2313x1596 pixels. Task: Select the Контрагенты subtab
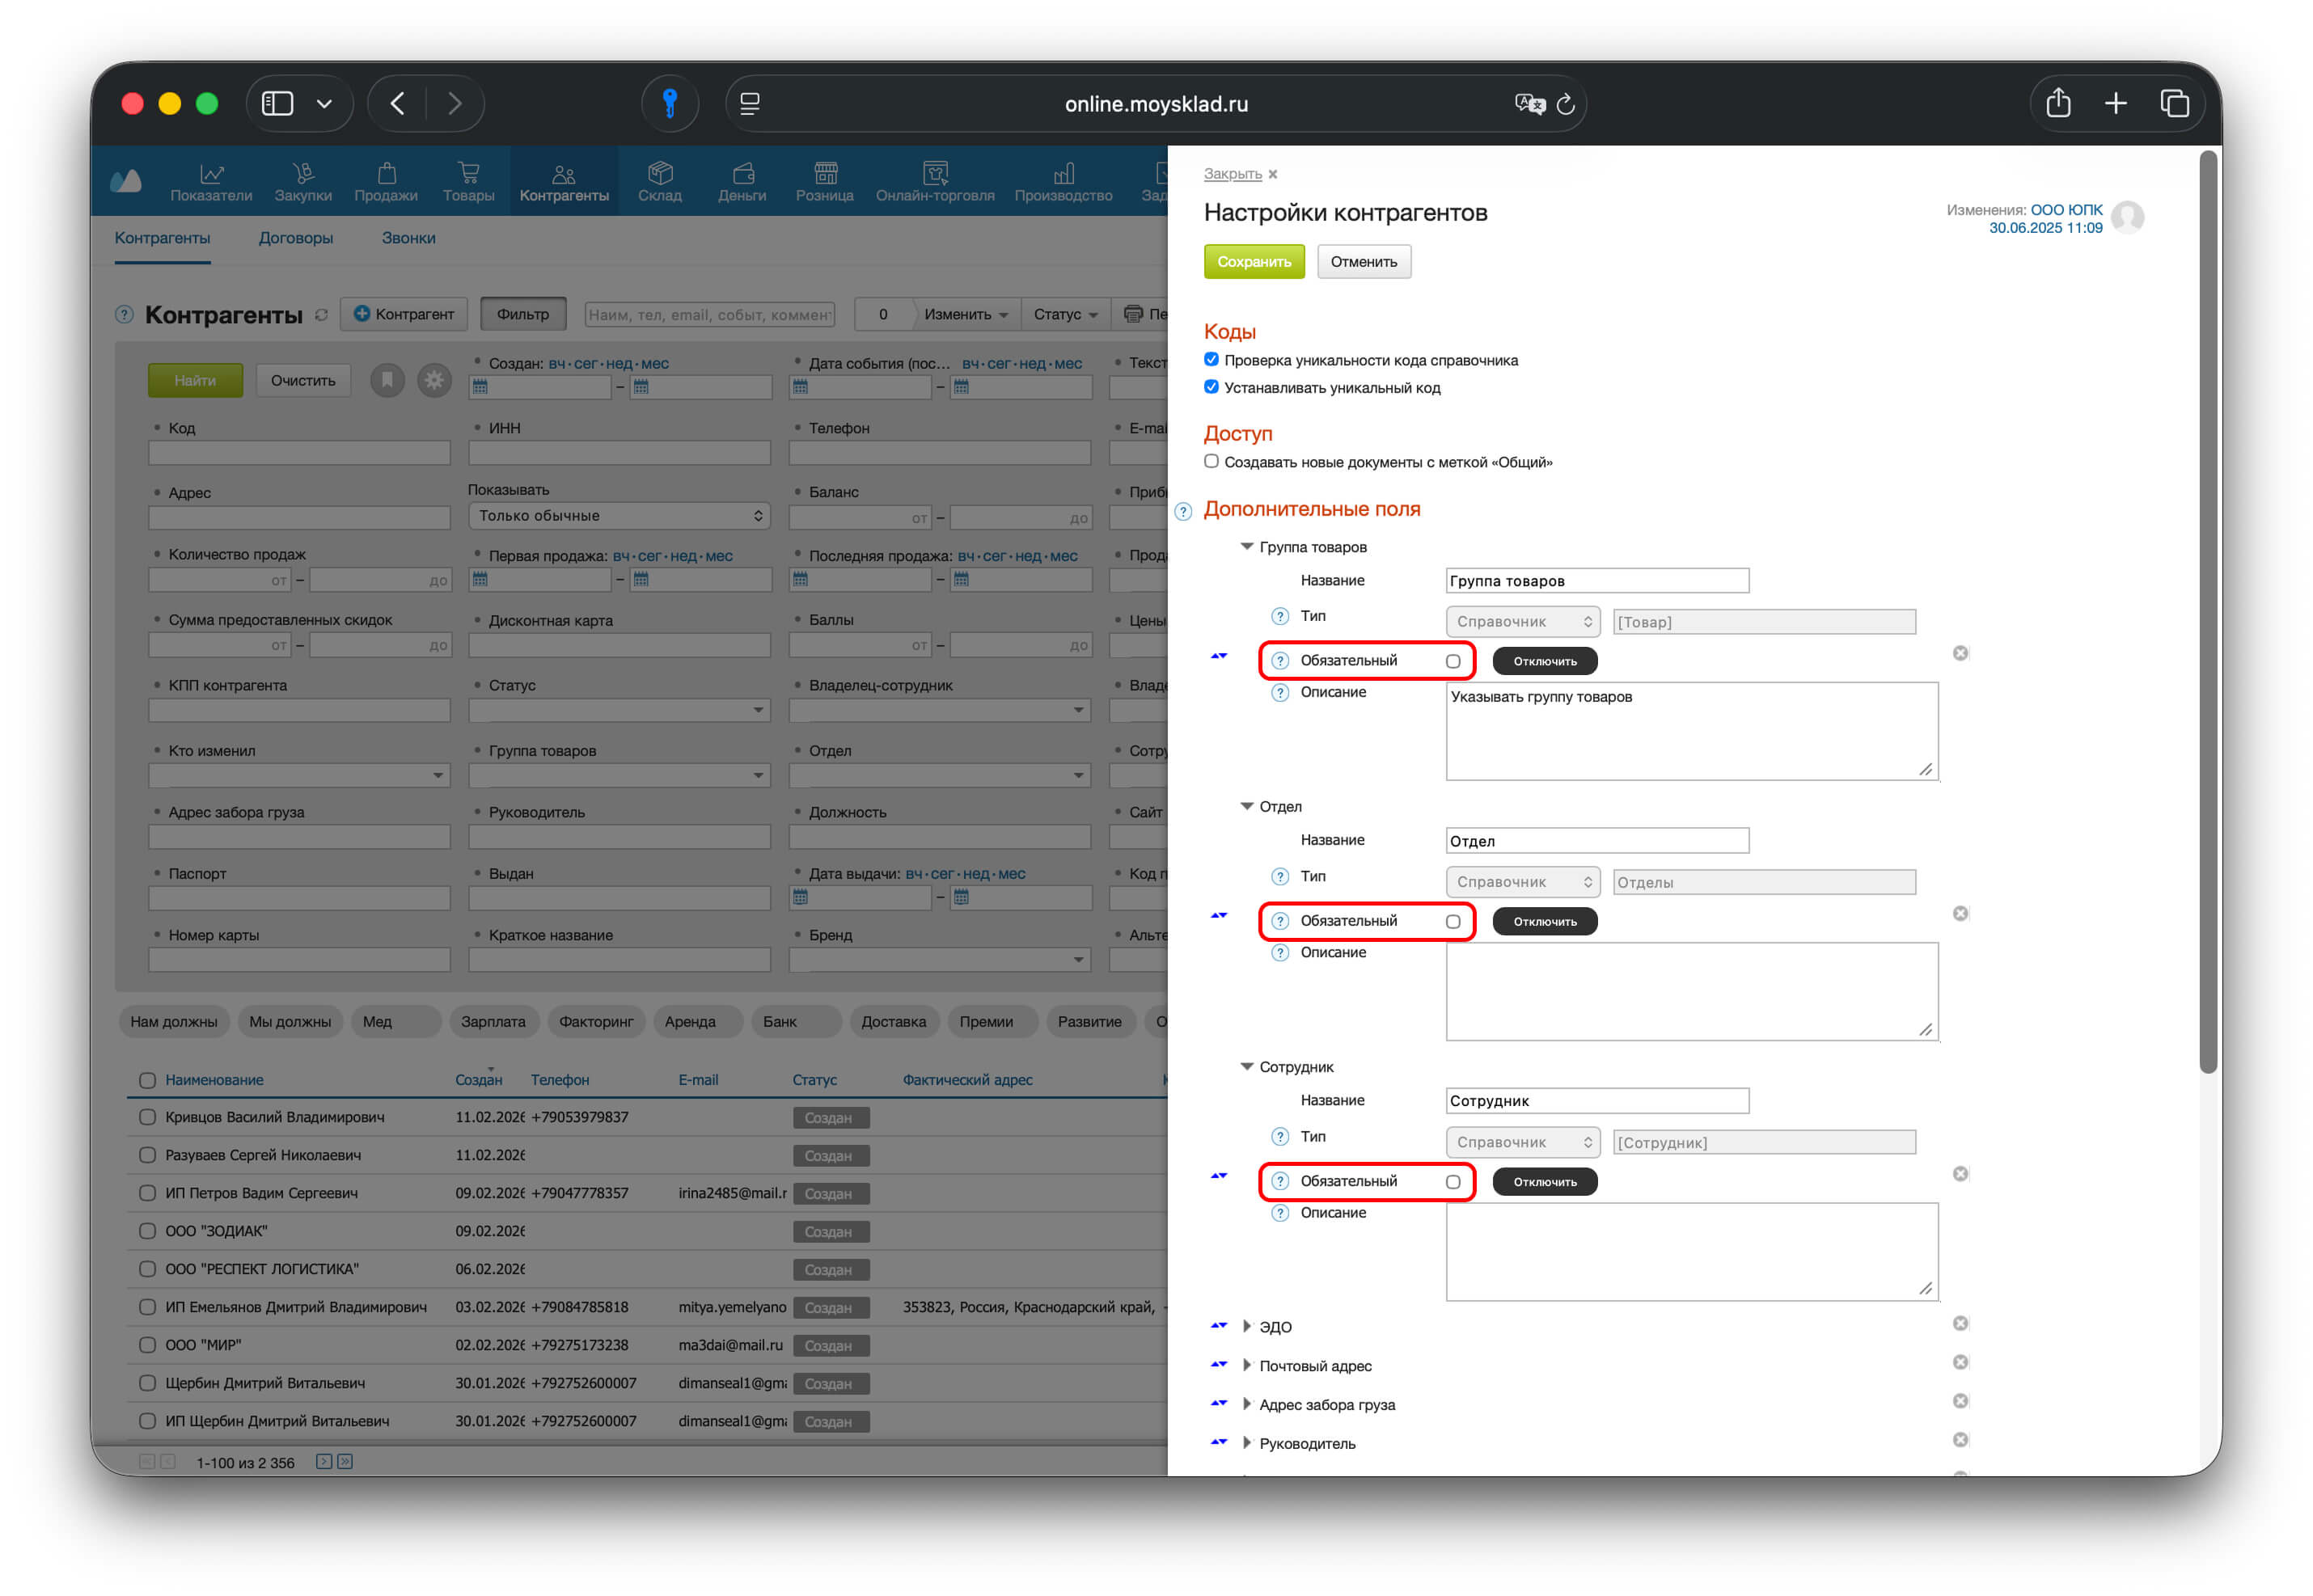(162, 238)
